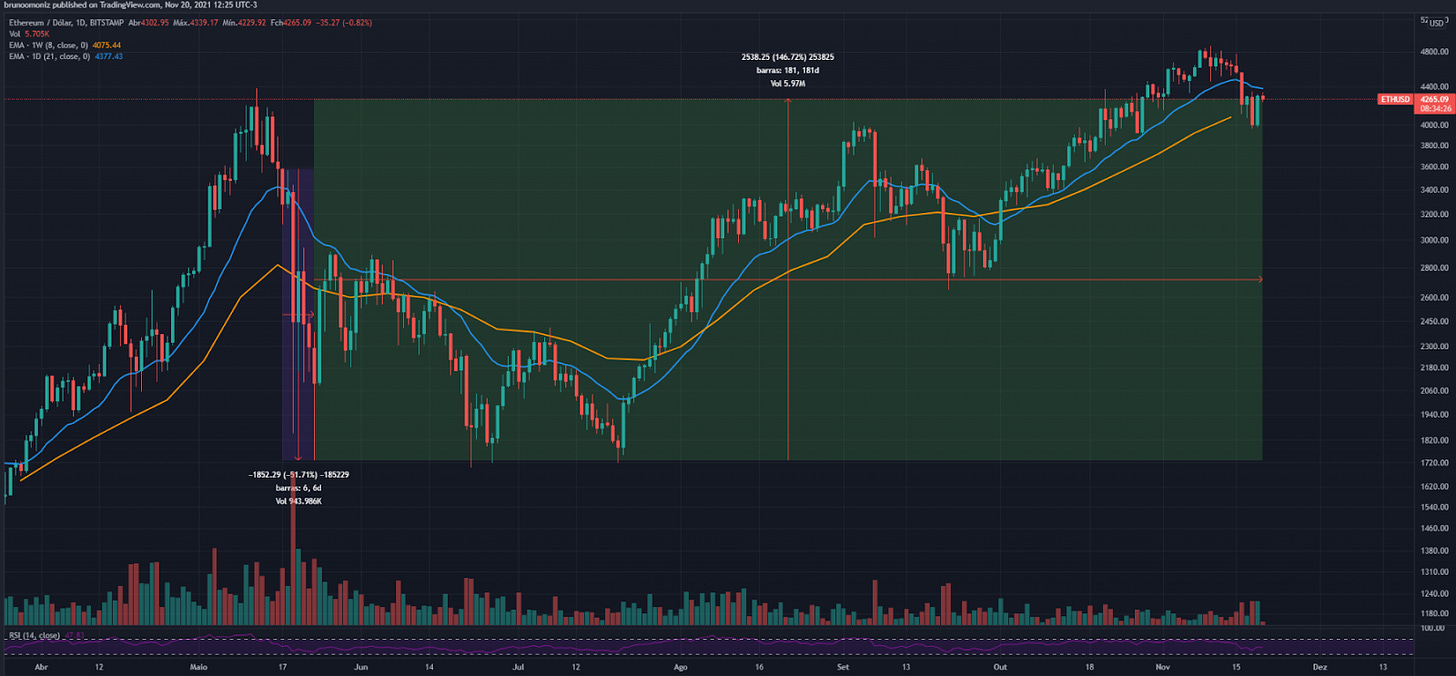The height and width of the screenshot is (676, 1456).
Task: Click the 100.00 RSI axis label
Action: point(1435,628)
